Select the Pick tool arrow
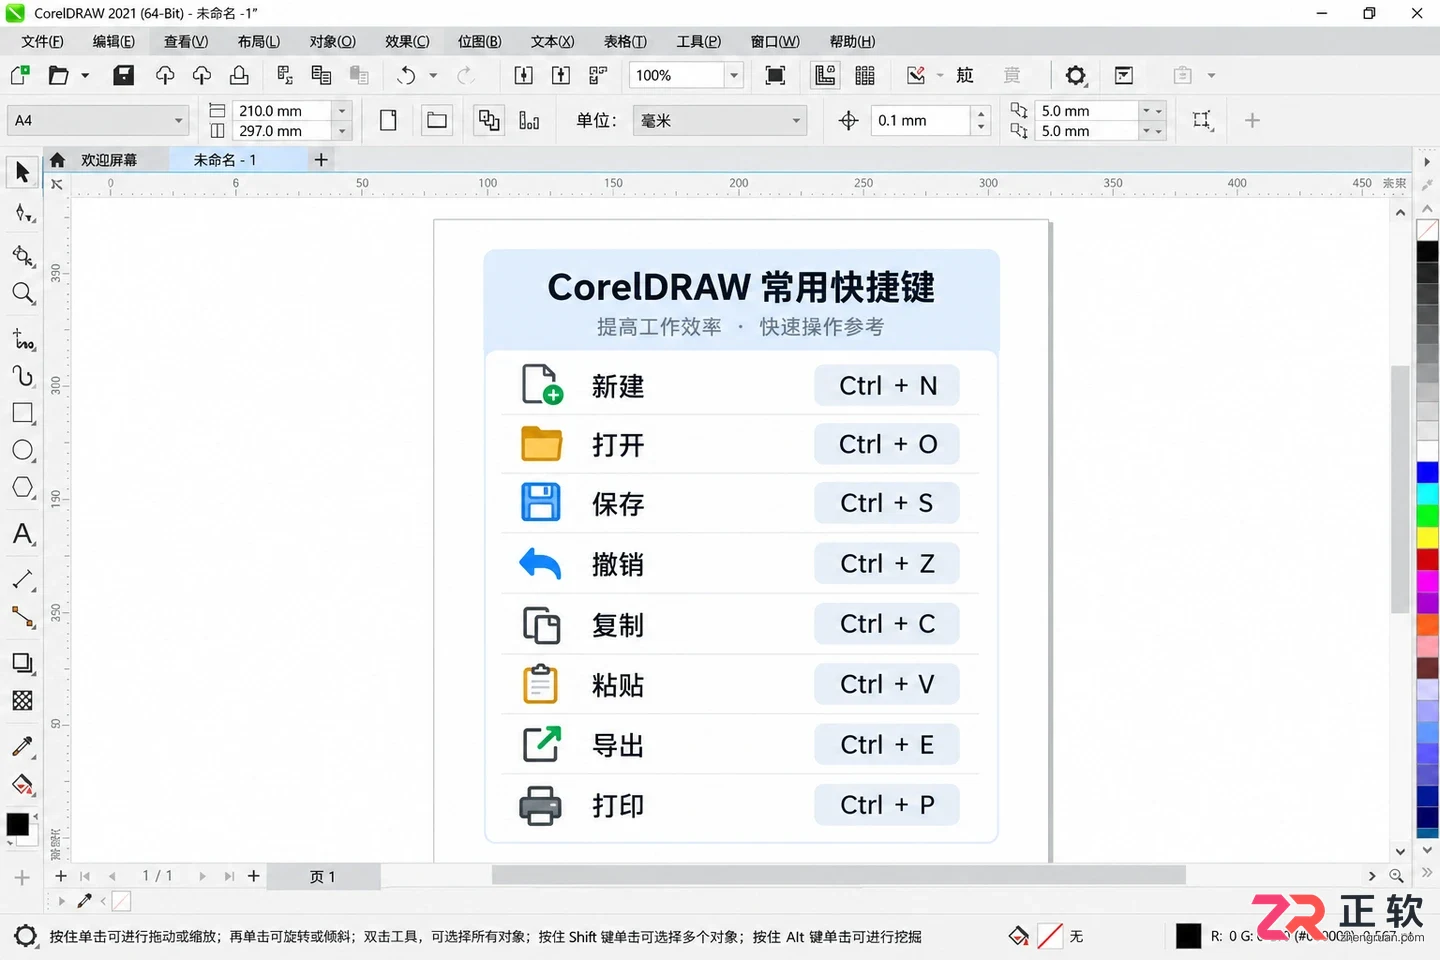1440x960 pixels. pyautogui.click(x=22, y=172)
